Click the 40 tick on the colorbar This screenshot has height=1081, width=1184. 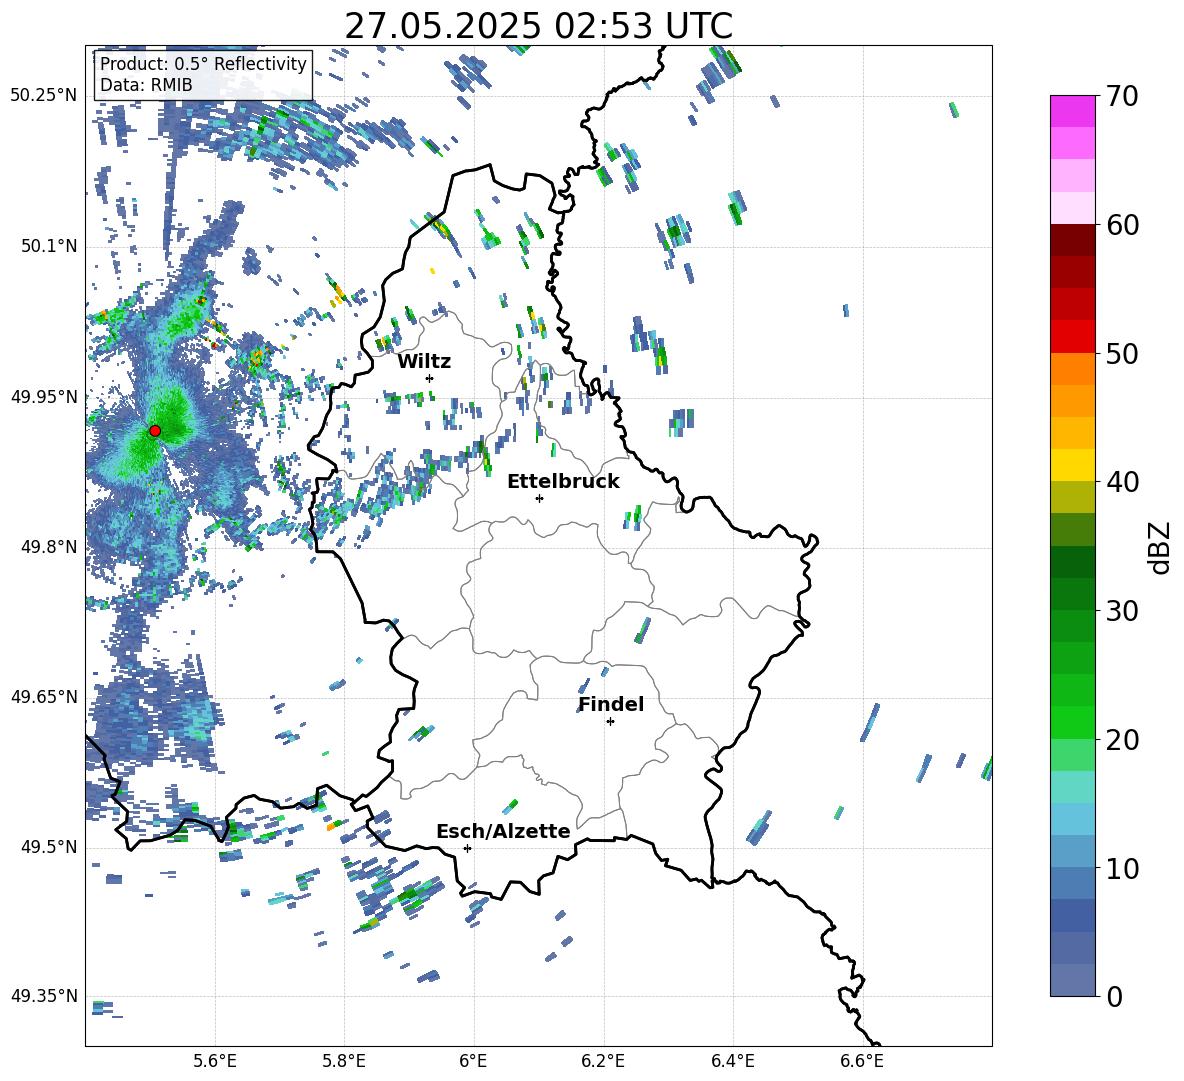coord(1121,482)
